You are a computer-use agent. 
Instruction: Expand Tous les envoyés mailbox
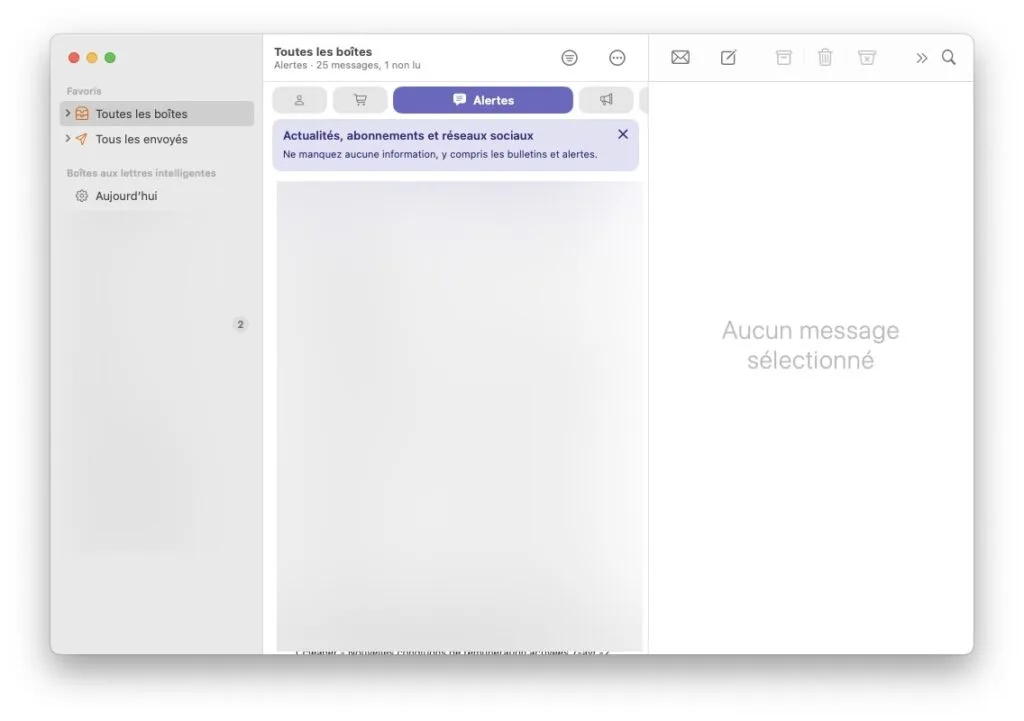click(x=67, y=138)
